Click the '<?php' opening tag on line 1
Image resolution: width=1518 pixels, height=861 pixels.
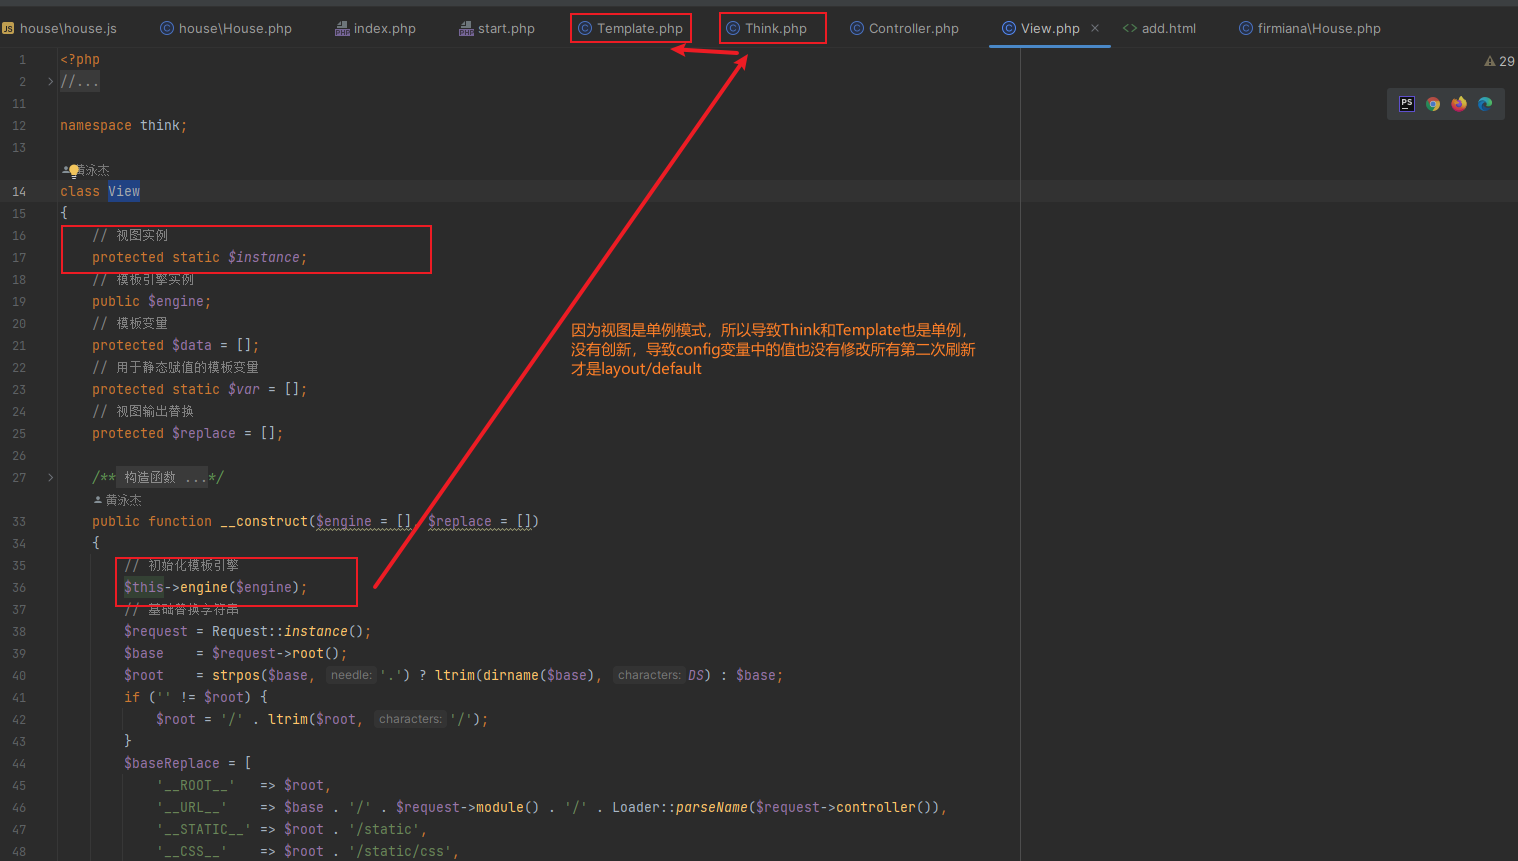80,59
